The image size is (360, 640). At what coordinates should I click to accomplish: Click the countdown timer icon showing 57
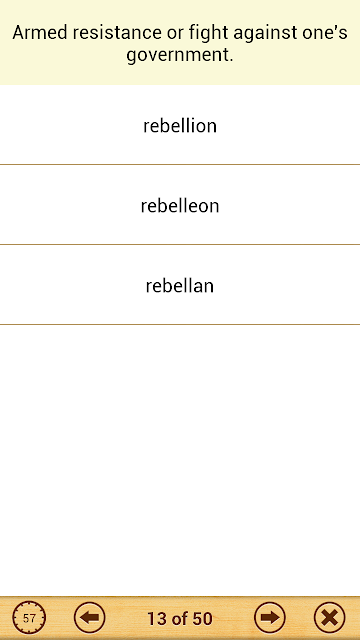tap(29, 618)
